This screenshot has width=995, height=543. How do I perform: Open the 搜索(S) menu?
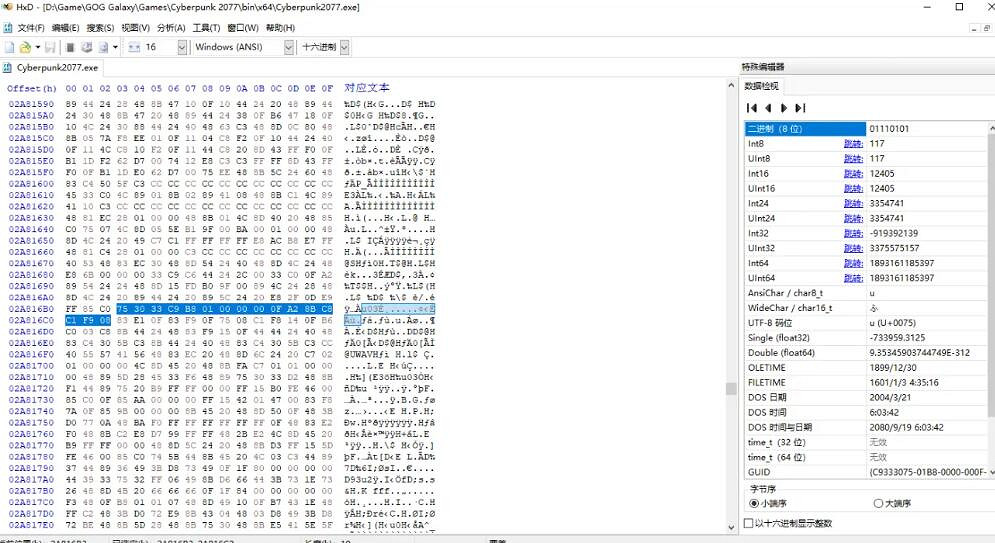pyautogui.click(x=100, y=28)
